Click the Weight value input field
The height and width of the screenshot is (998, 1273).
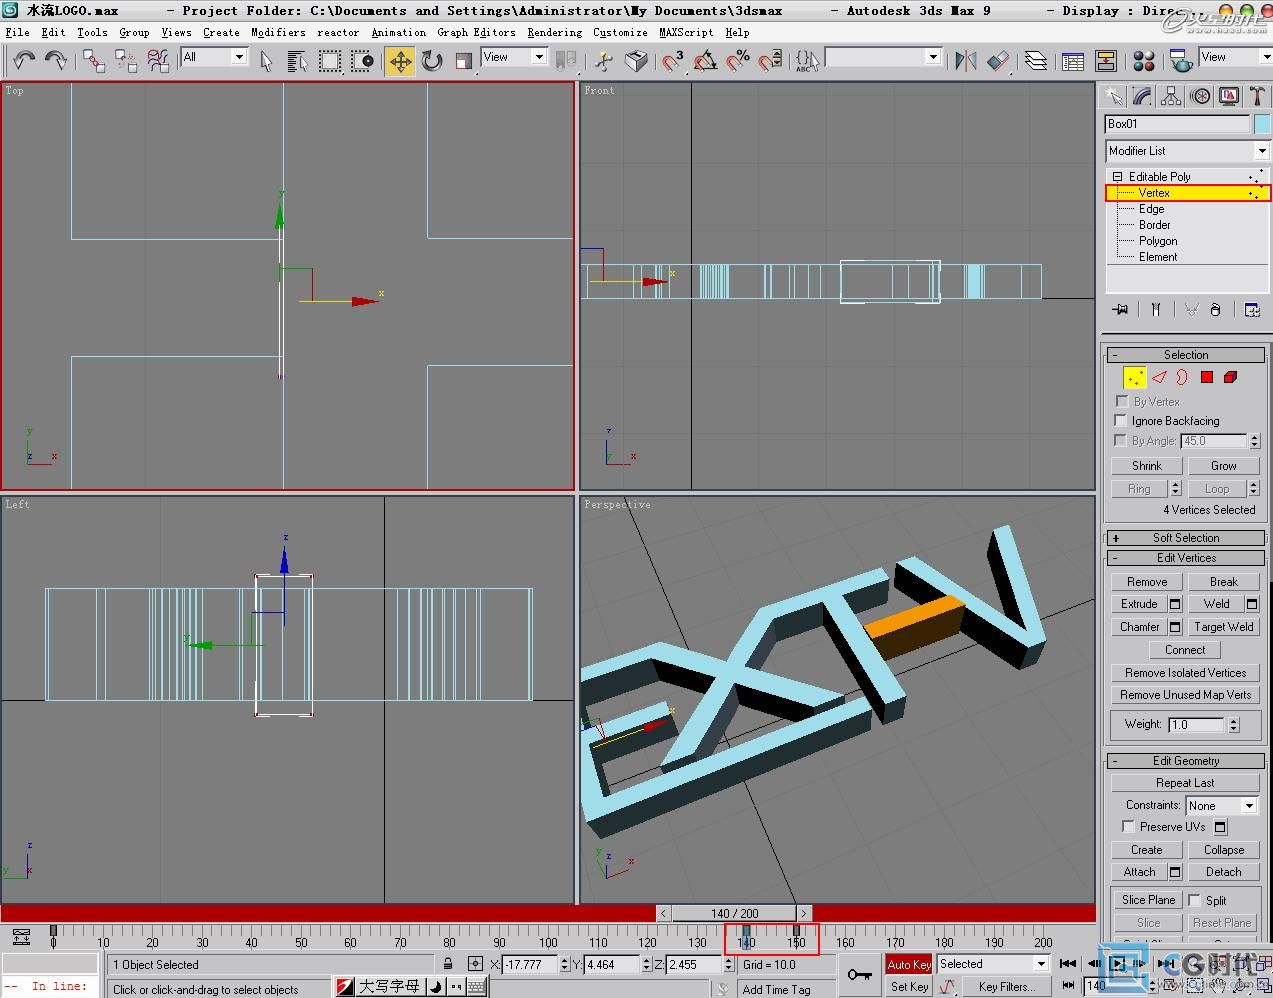[1196, 724]
